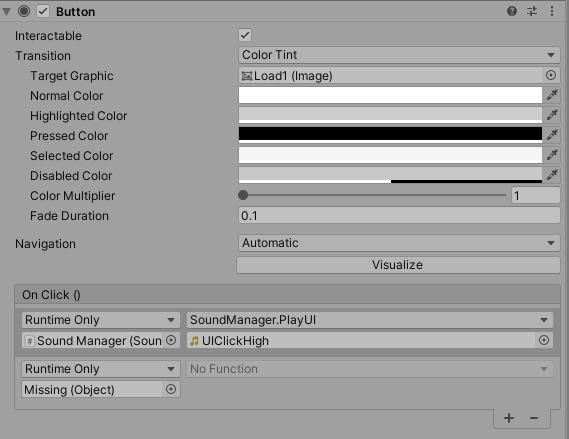Click the Pressed Color label
Image resolution: width=569 pixels, height=439 pixels.
[69, 135]
